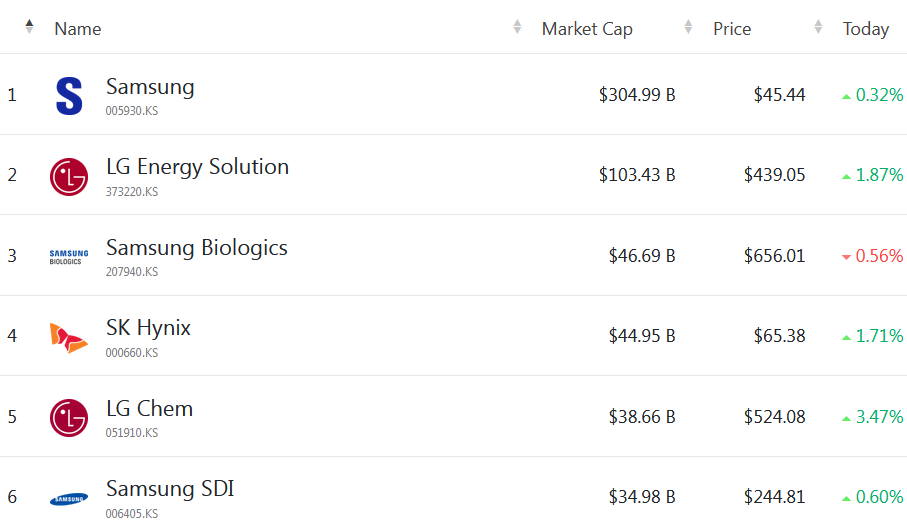907x526 pixels.
Task: Click the Samsung SDI oval logo
Action: (x=69, y=498)
